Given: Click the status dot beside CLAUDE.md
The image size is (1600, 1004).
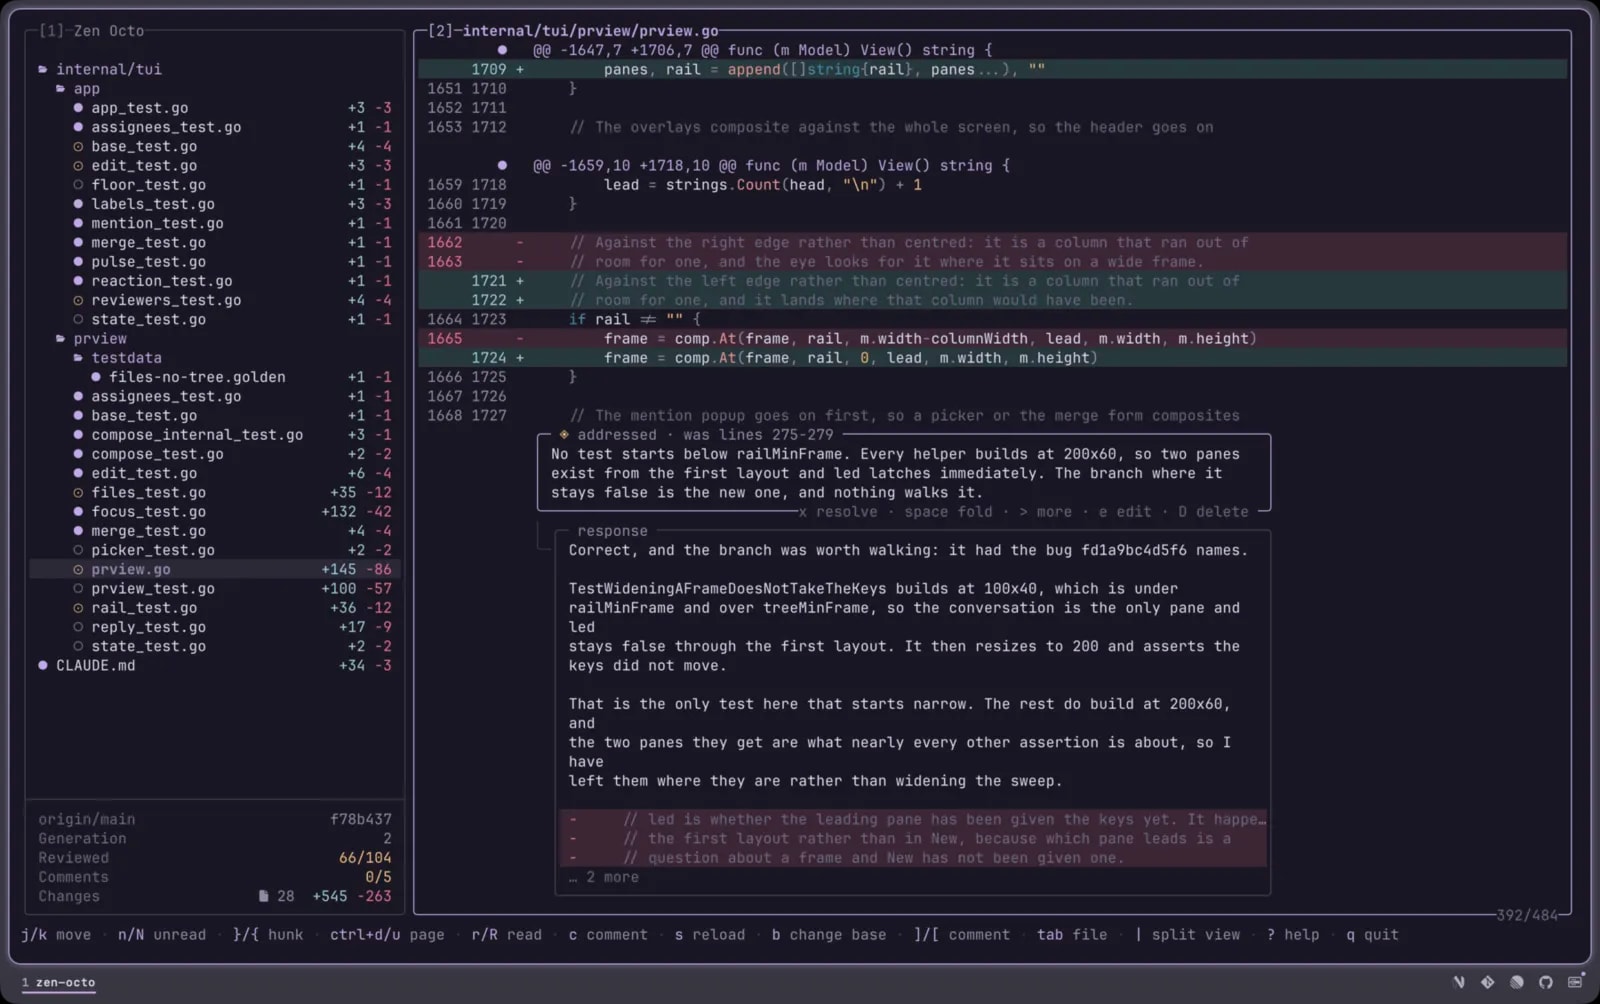Looking at the screenshot, I should pos(43,666).
